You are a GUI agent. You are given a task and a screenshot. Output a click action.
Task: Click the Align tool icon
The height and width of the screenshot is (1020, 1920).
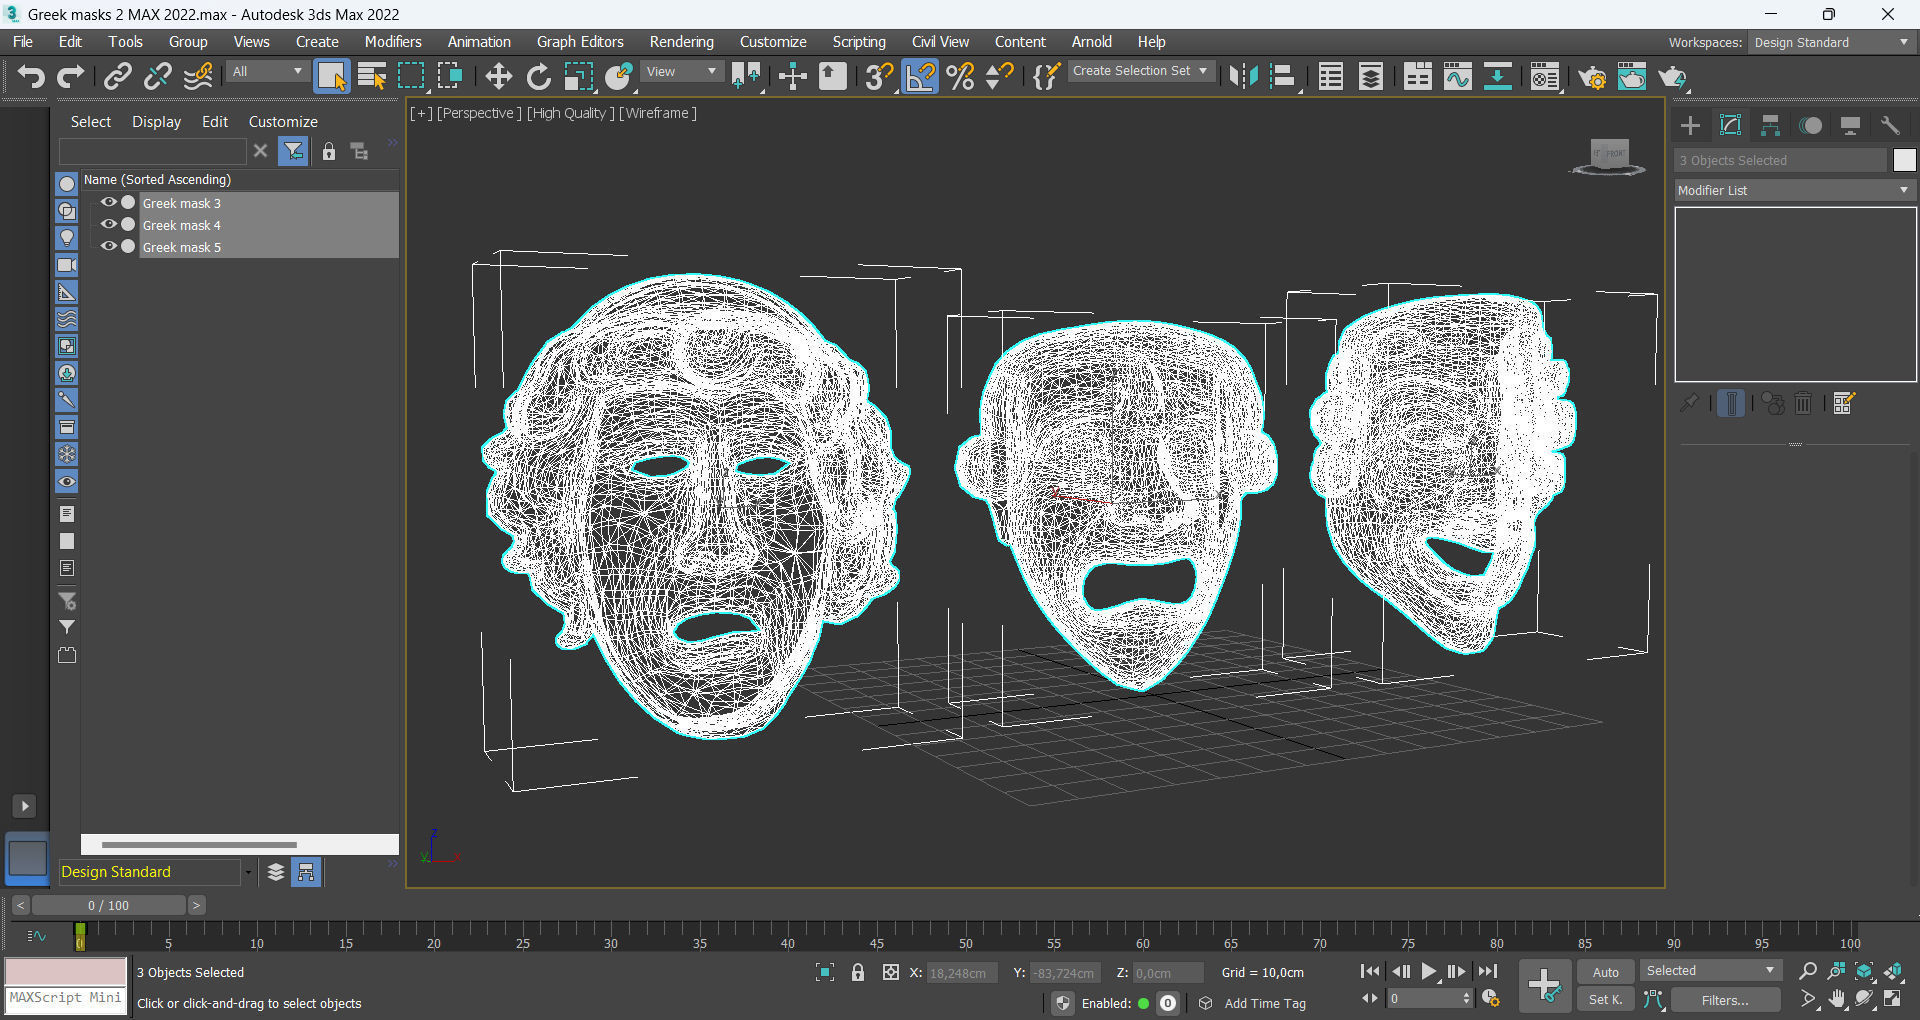(x=1283, y=77)
